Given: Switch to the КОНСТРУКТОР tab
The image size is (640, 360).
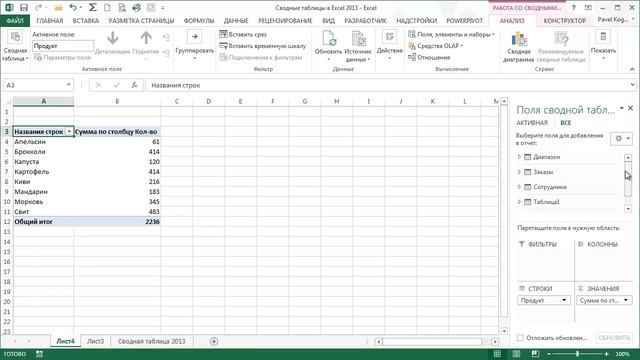Looking at the screenshot, I should (564, 20).
